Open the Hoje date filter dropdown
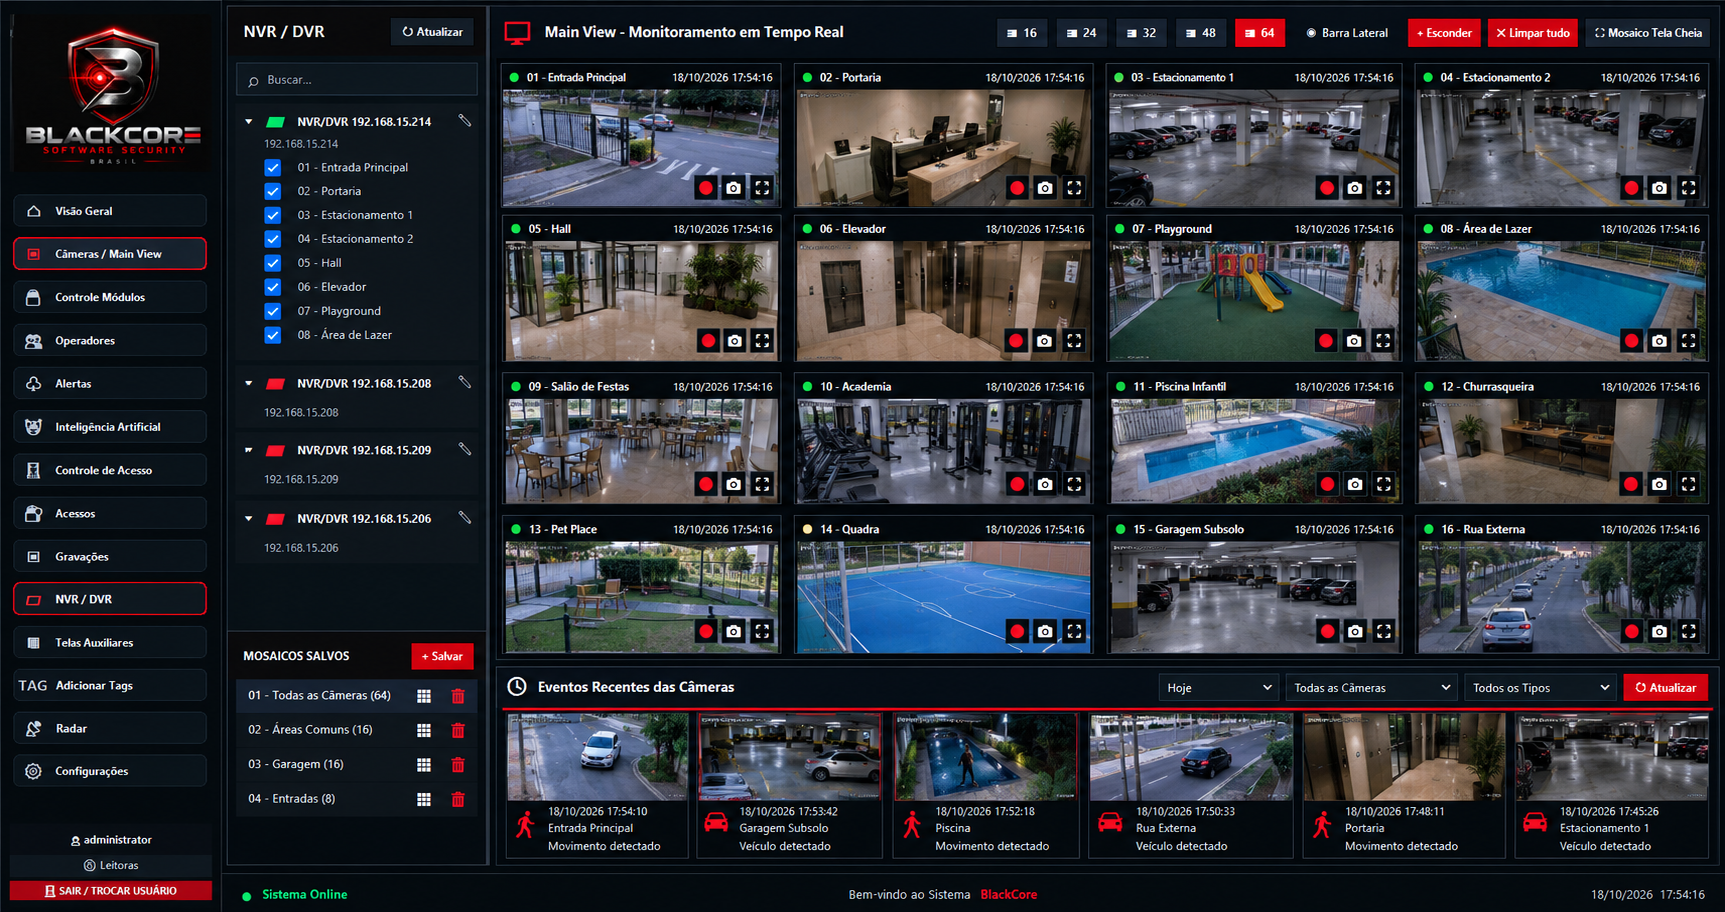 click(x=1218, y=688)
